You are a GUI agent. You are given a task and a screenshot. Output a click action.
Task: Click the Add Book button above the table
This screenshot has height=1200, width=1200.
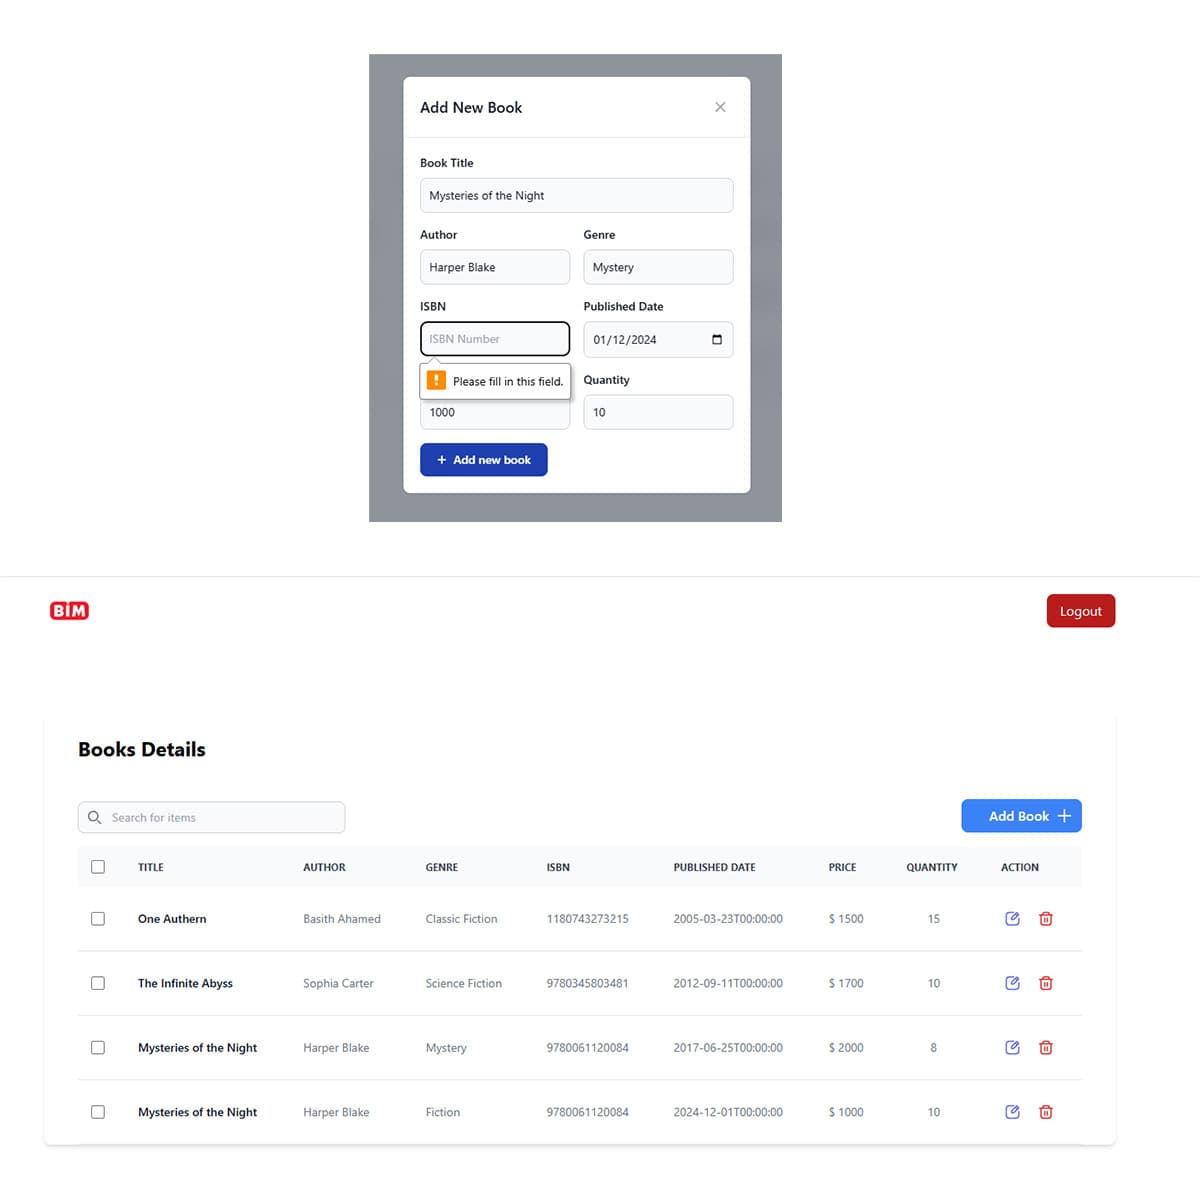tap(1021, 815)
